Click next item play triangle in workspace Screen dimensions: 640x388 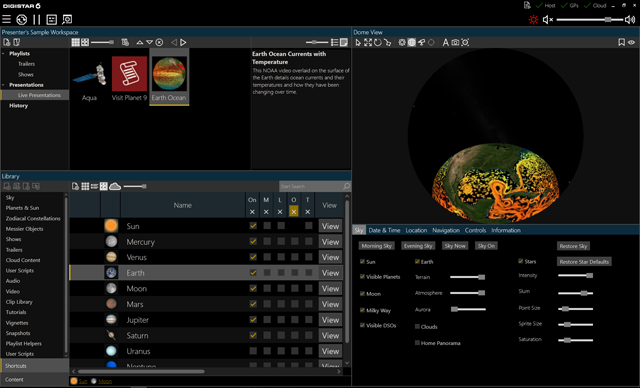pyautogui.click(x=183, y=42)
